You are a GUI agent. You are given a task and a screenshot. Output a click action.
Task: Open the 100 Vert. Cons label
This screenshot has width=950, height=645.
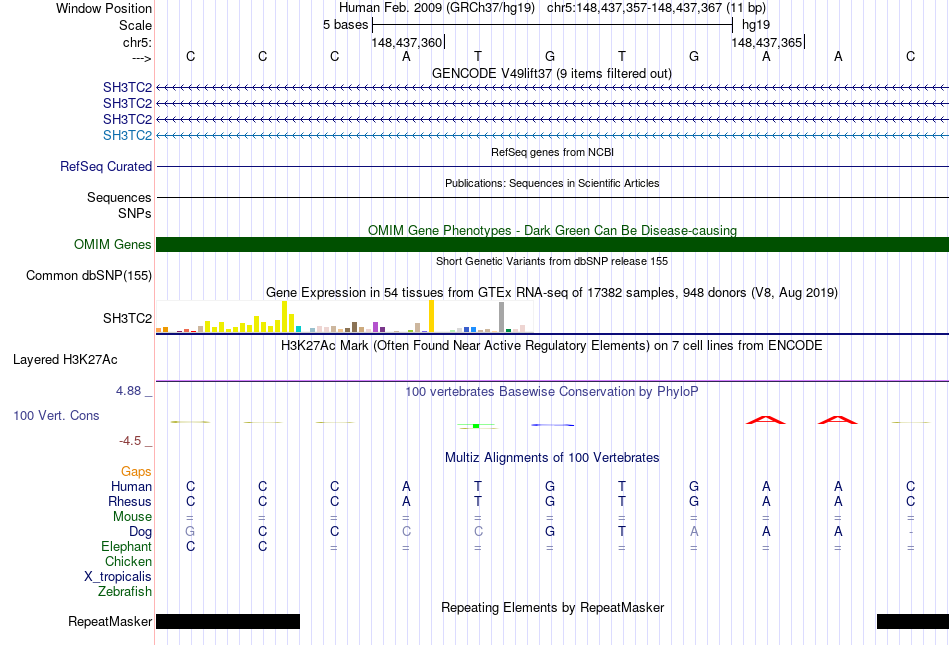point(56,415)
